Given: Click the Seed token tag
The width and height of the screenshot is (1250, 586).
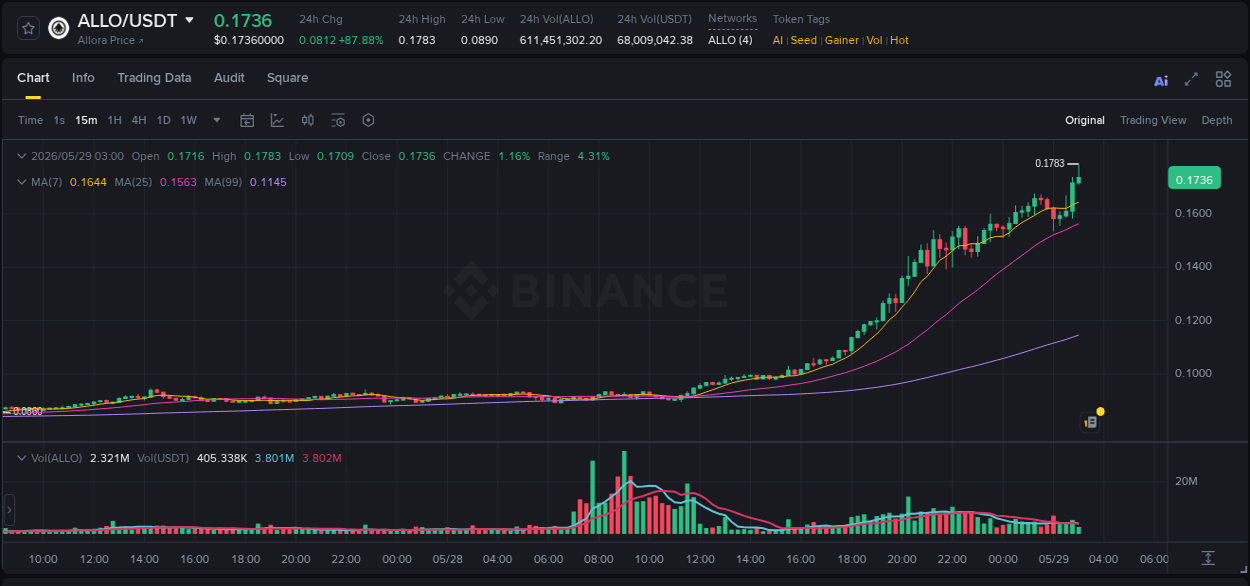Looking at the screenshot, I should click(804, 40).
